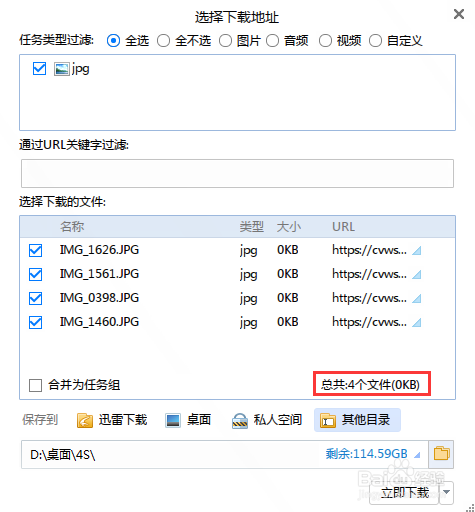Sort by 类型 column header
The width and height of the screenshot is (475, 512).
tap(252, 227)
